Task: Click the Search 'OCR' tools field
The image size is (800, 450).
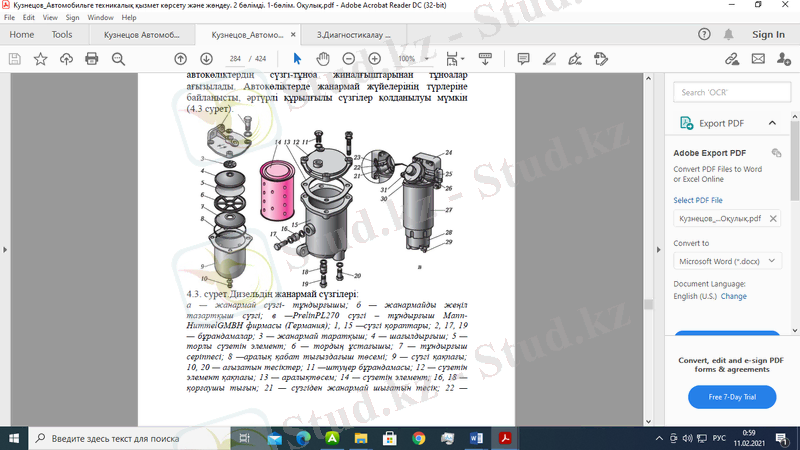Action: (x=730, y=92)
